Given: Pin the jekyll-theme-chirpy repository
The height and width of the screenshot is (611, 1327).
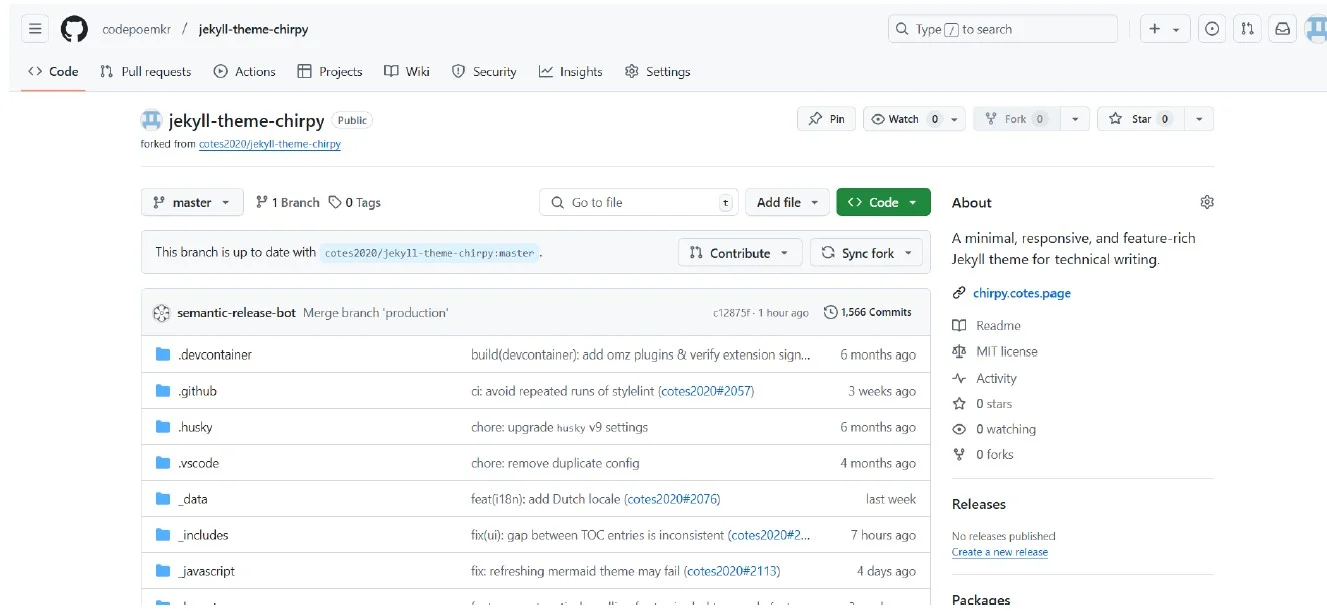Looking at the screenshot, I should [x=825, y=118].
